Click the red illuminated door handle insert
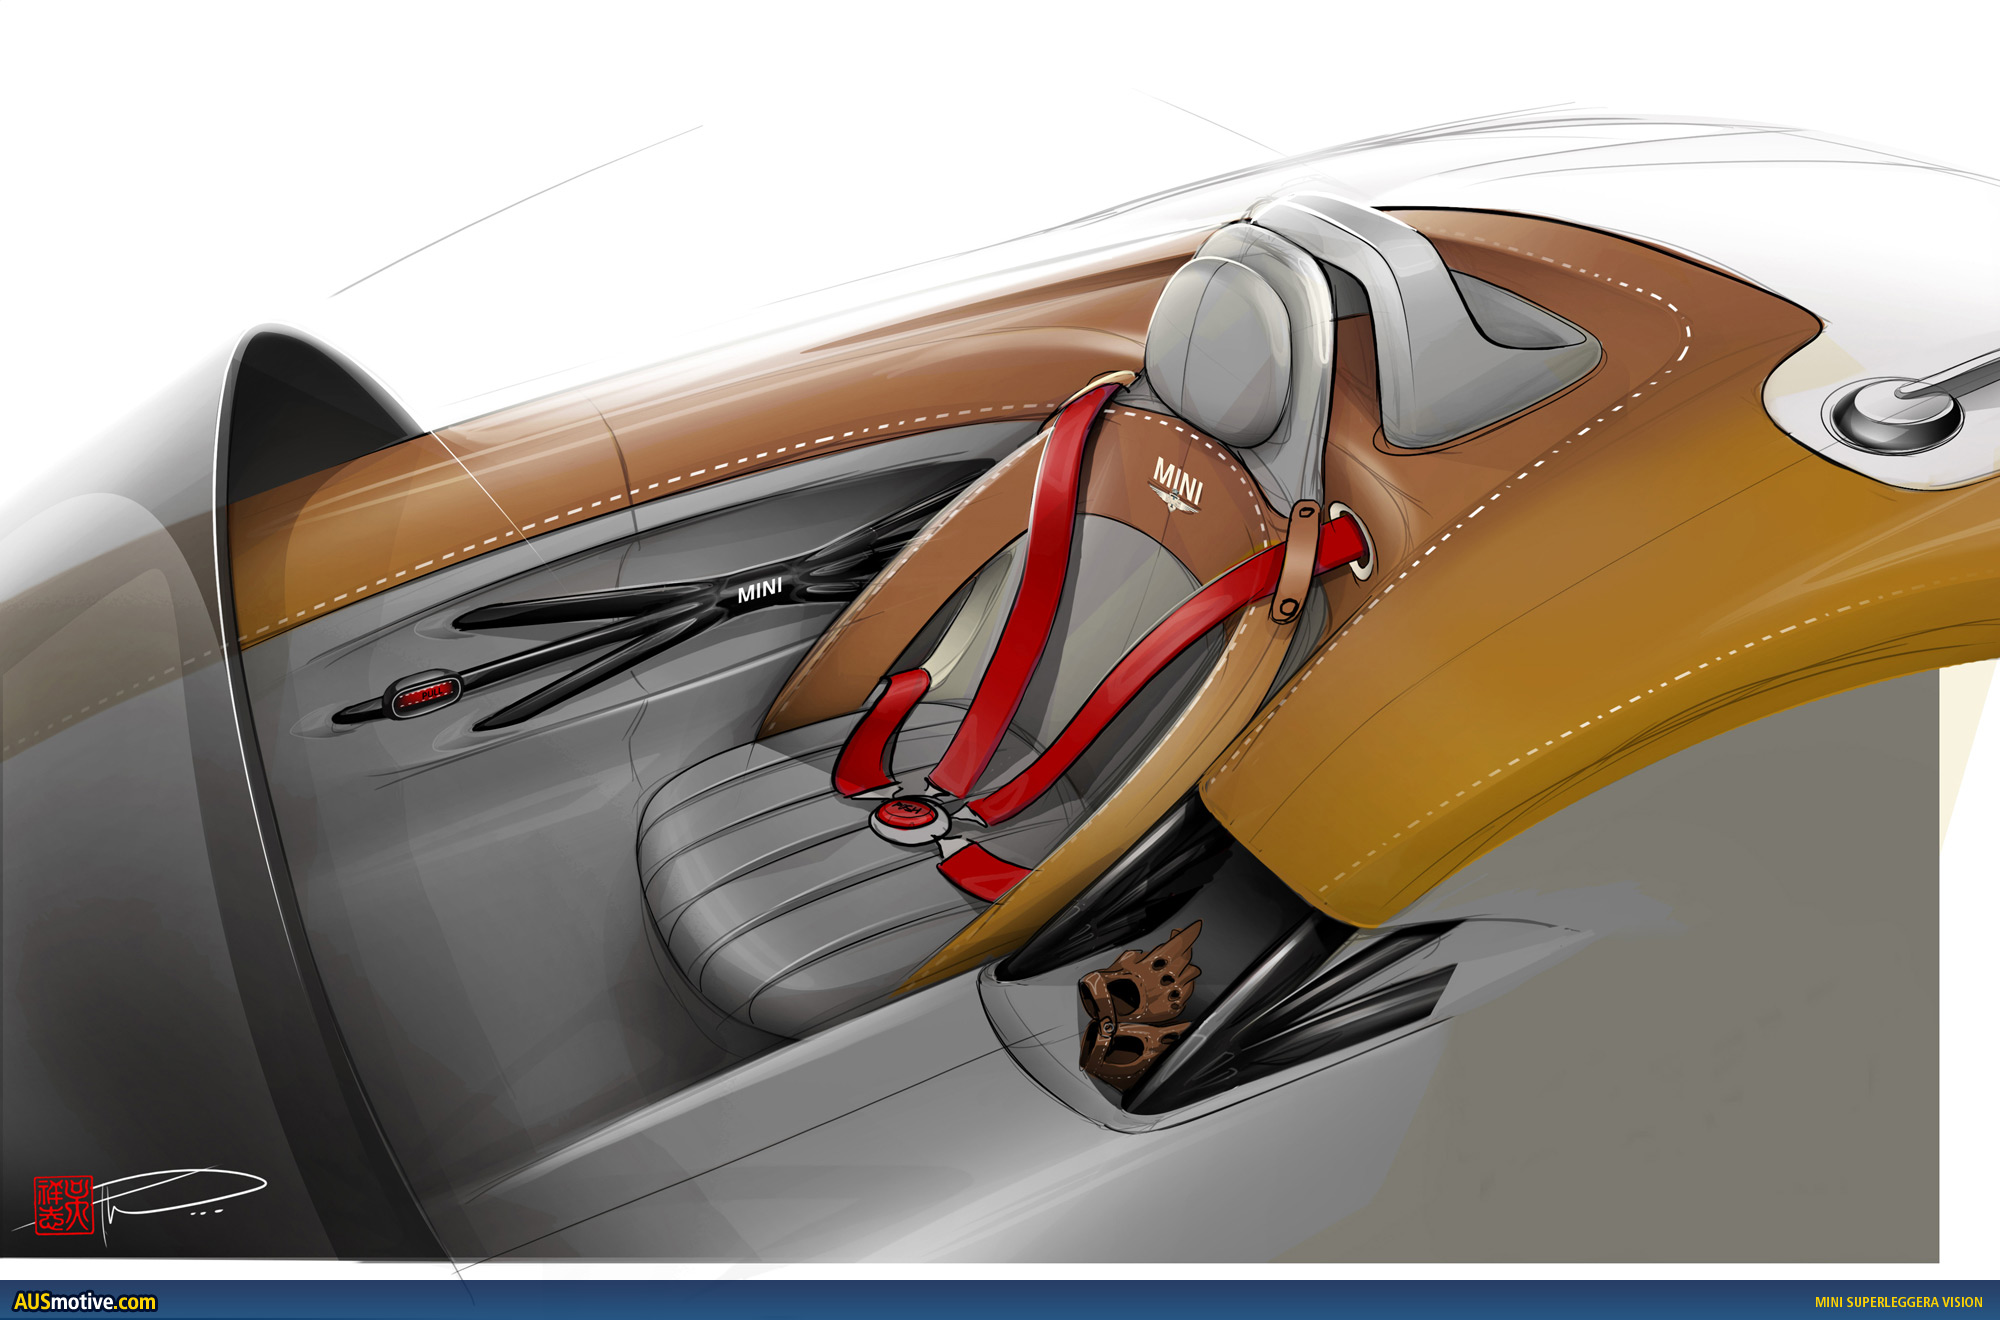This screenshot has height=1320, width=2000. click(426, 694)
